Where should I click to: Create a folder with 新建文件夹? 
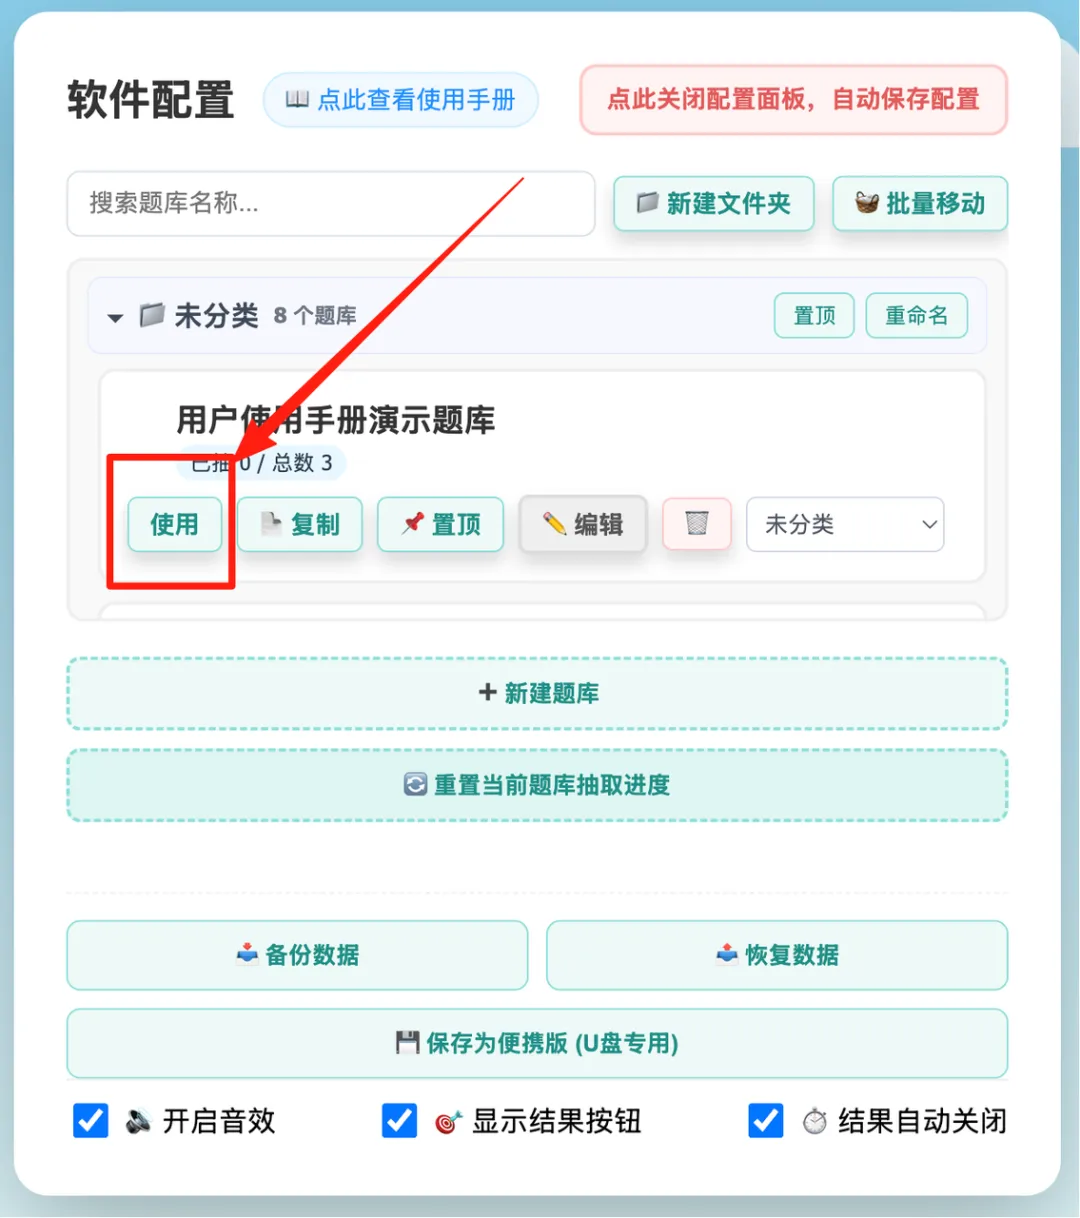point(714,204)
